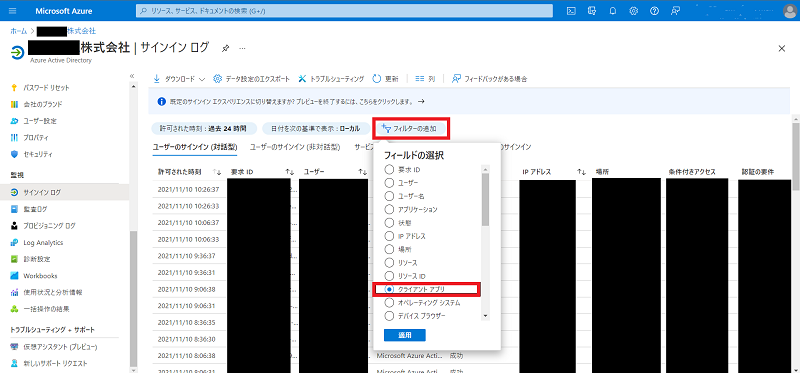Click the ユーザー設定 icon
Screen dimensions: 800x373
point(14,121)
